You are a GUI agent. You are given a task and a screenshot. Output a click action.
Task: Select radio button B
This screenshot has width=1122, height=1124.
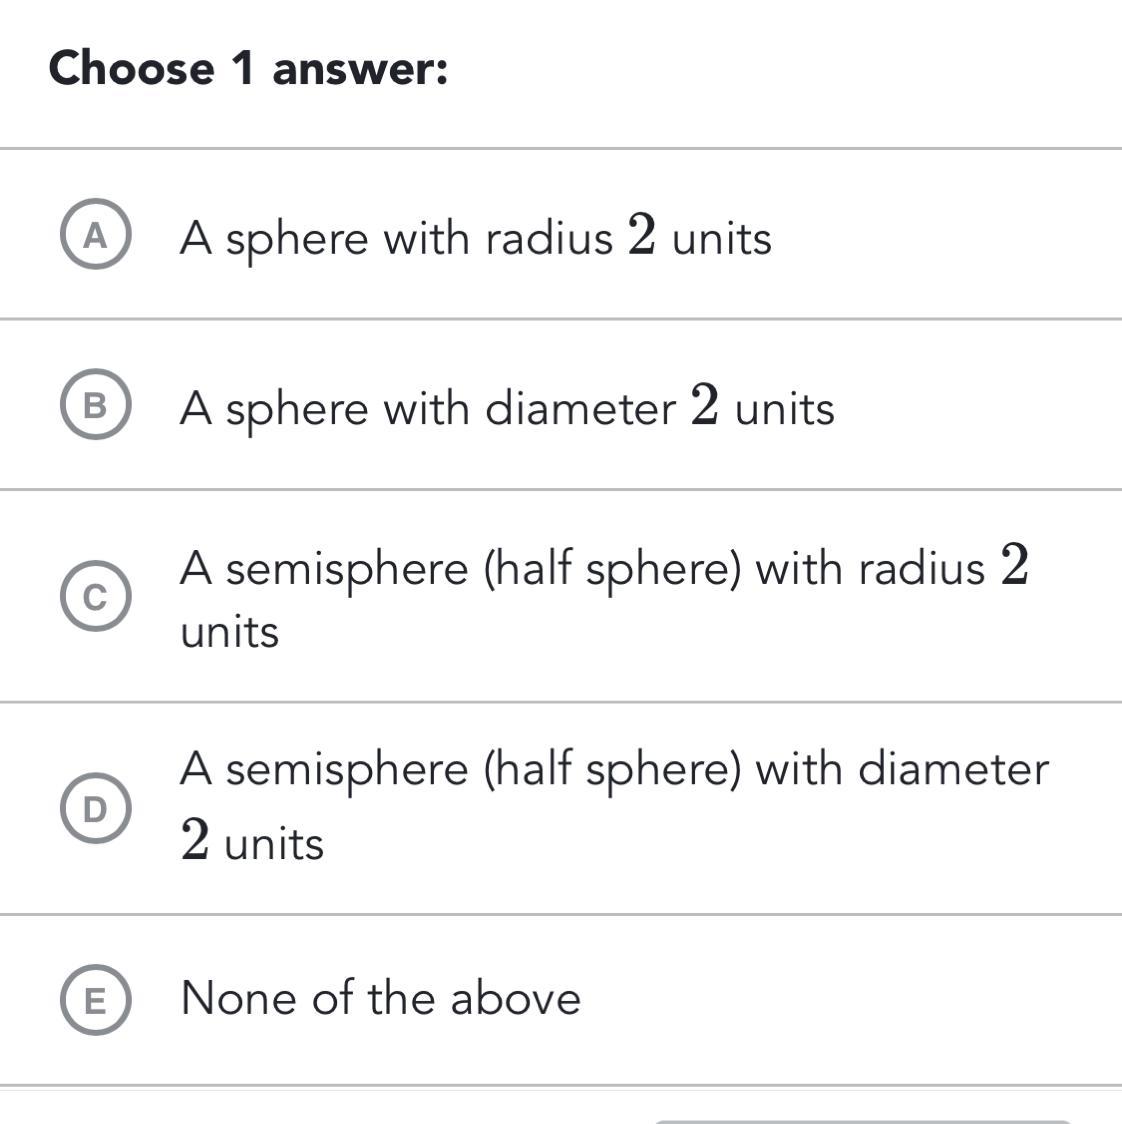point(95,406)
